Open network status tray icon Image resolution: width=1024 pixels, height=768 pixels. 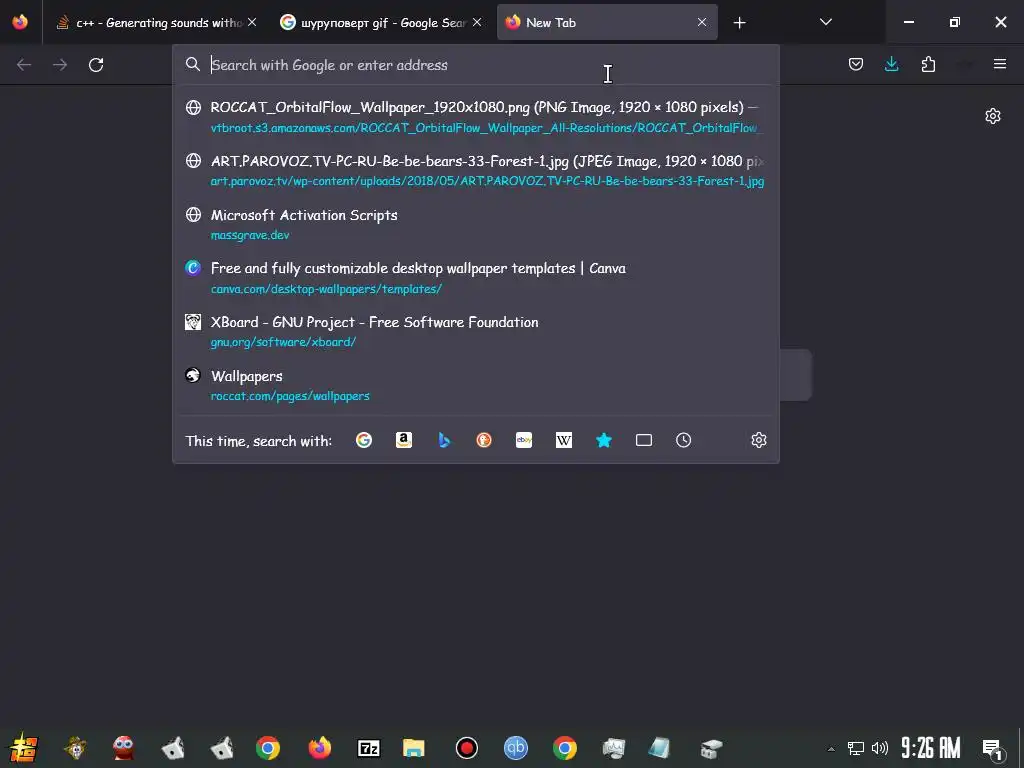click(855, 748)
